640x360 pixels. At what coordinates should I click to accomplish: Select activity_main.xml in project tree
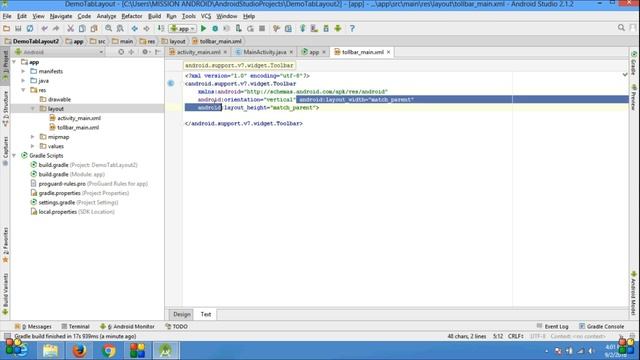79,118
